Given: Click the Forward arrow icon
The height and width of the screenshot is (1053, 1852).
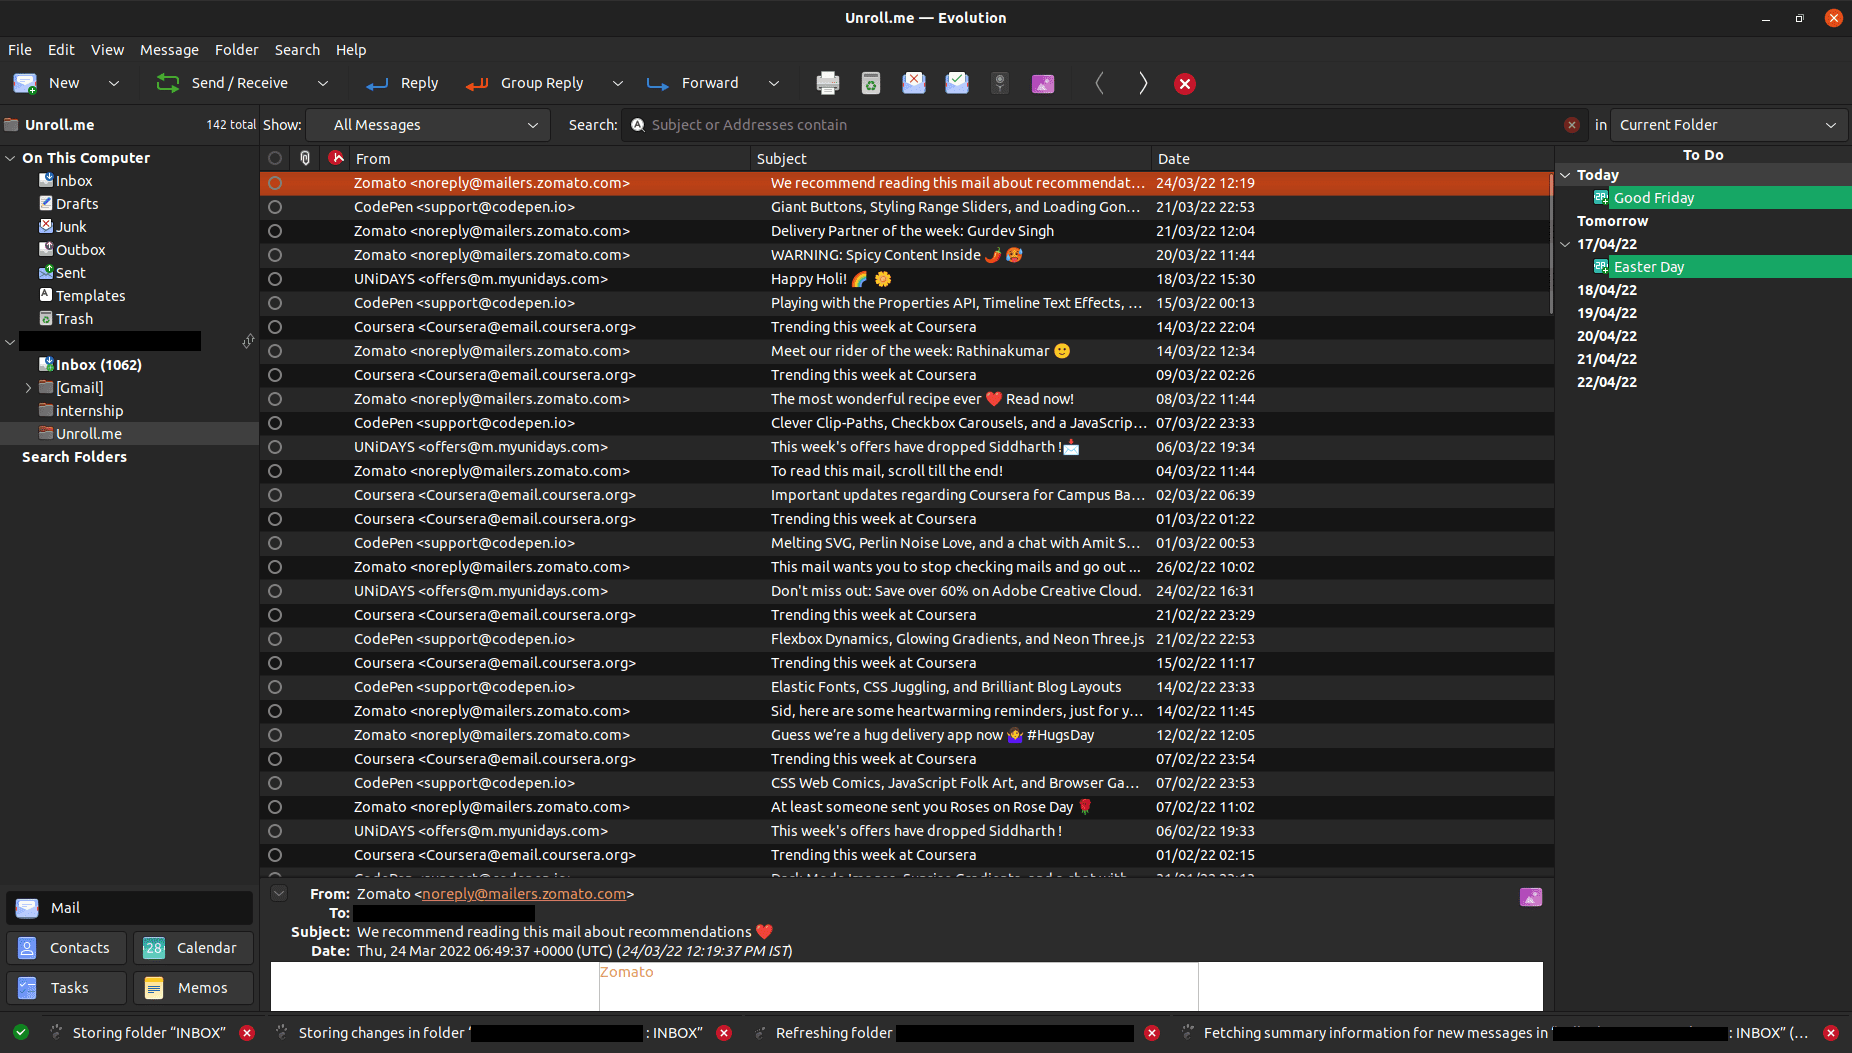Looking at the screenshot, I should 658,84.
